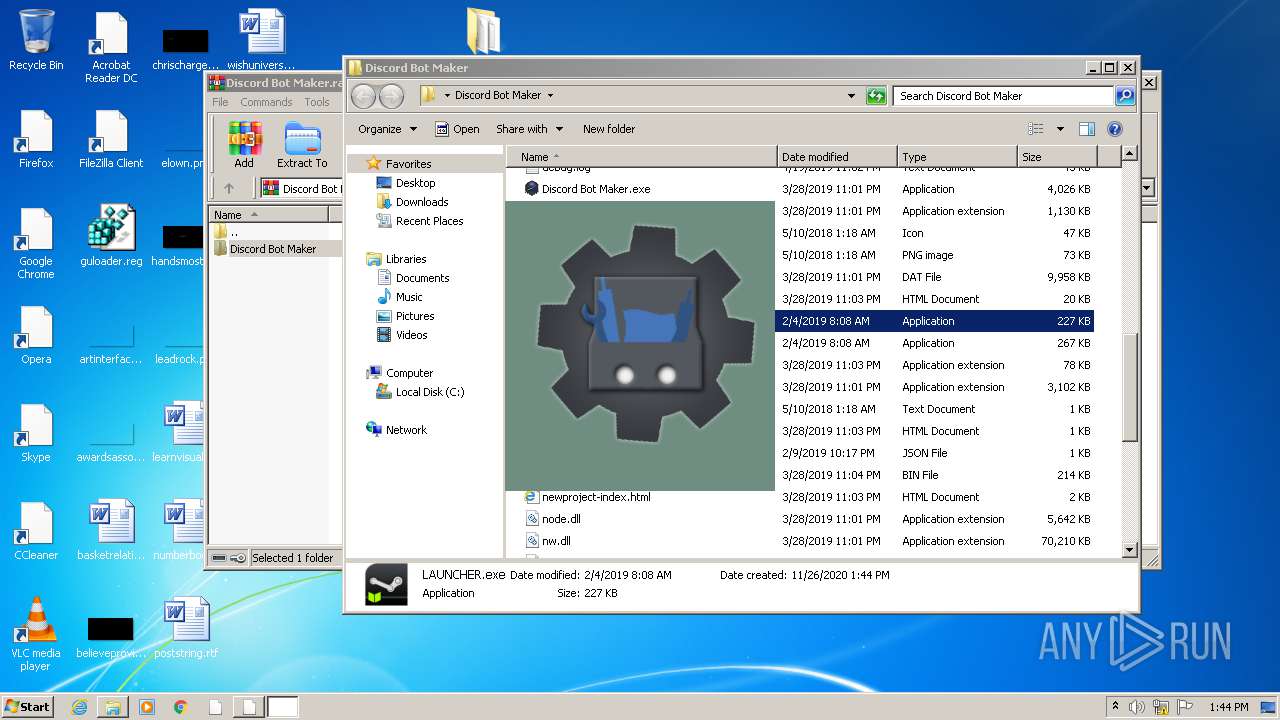Click the Explorer back navigation button
Screen dimensions: 1280x720
[x=363, y=96]
